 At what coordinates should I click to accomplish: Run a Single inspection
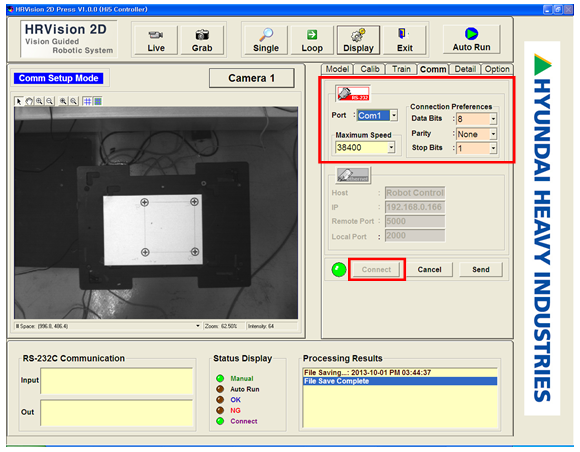point(266,40)
